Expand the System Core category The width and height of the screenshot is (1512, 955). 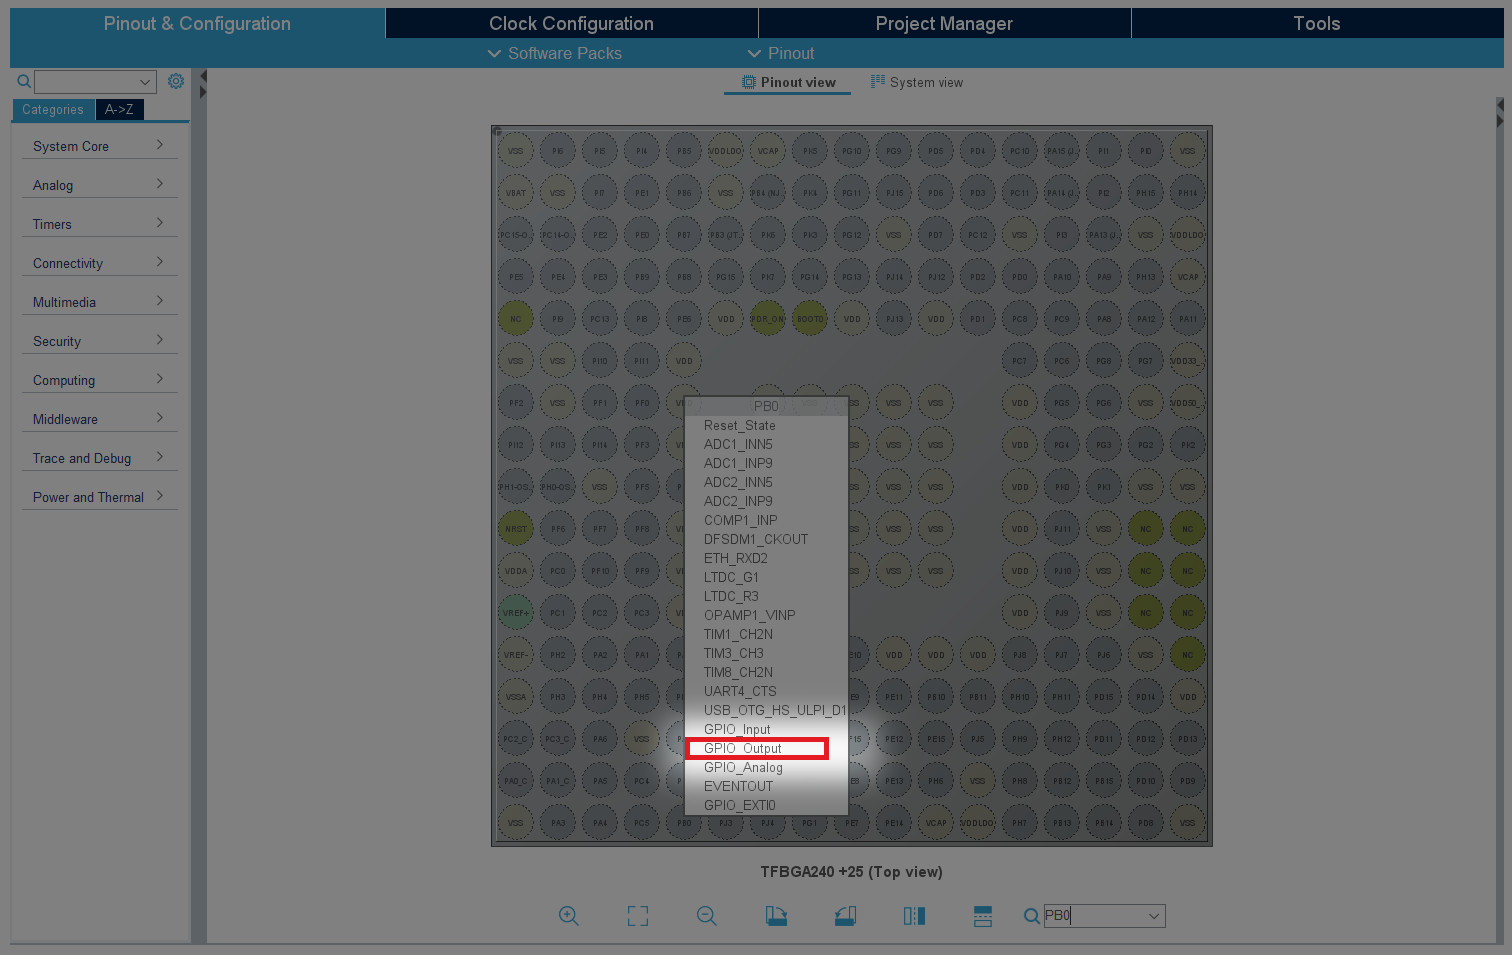99,146
